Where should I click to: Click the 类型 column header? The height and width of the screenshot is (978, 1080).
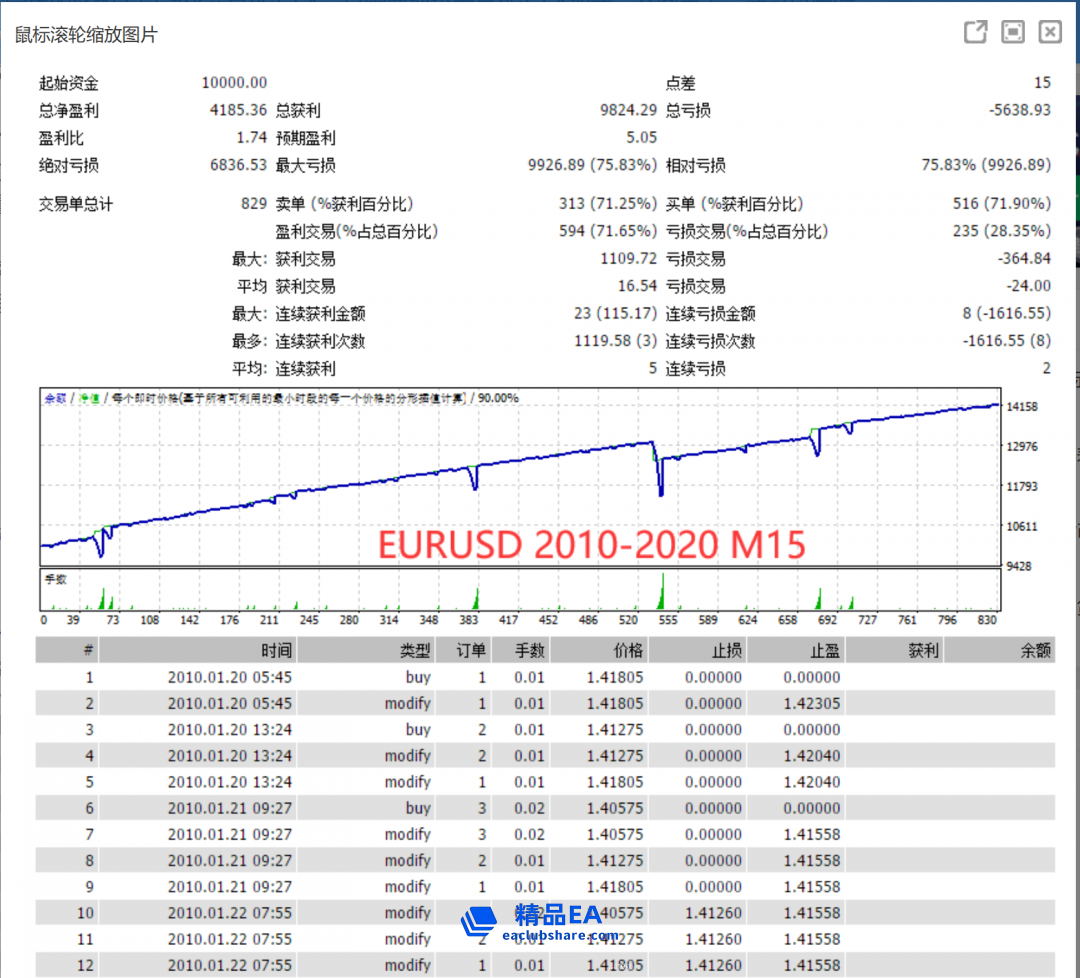pyautogui.click(x=415, y=651)
